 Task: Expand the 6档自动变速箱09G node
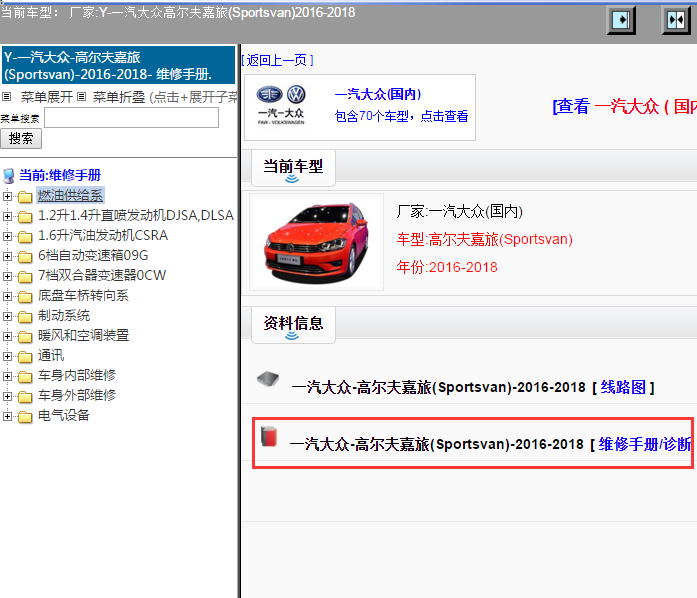click(x=7, y=256)
